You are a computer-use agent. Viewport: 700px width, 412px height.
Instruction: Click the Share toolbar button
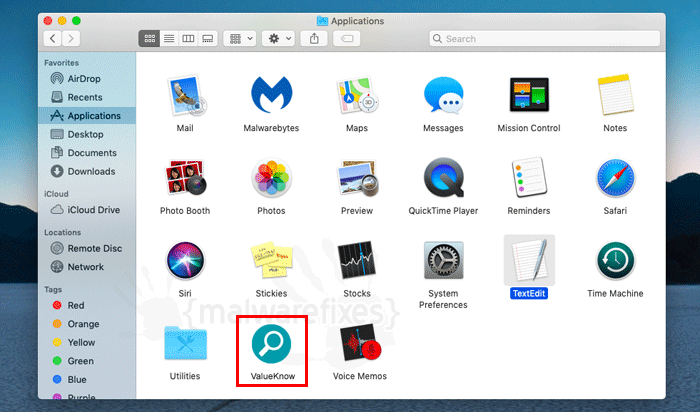tap(314, 39)
